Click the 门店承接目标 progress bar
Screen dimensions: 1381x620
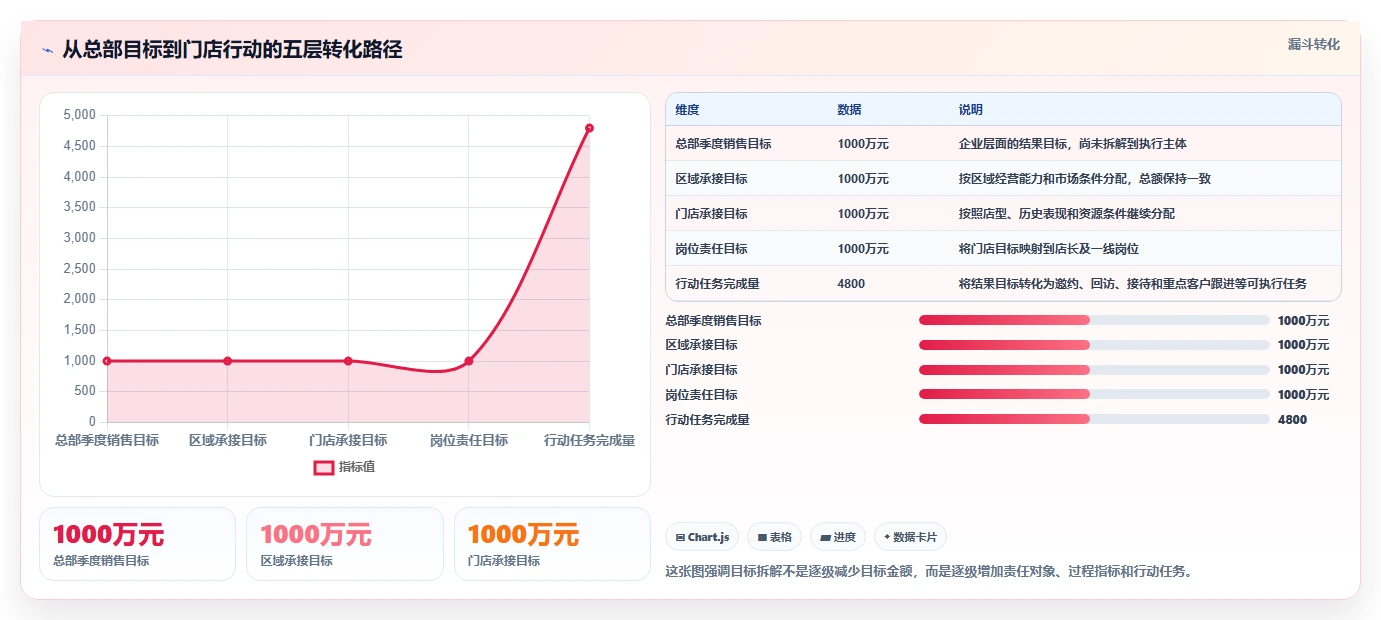(x=1094, y=370)
